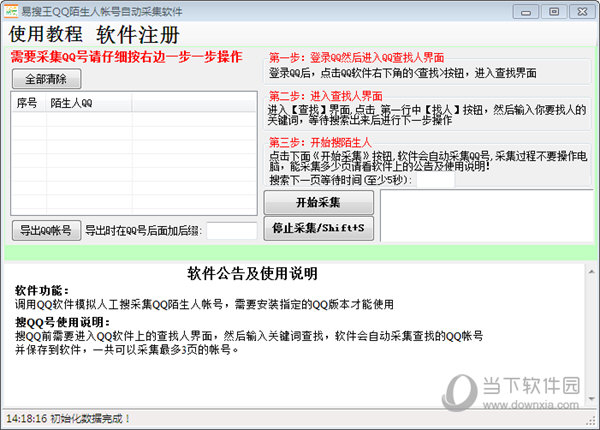Click the 开始采集 button

coord(318,202)
